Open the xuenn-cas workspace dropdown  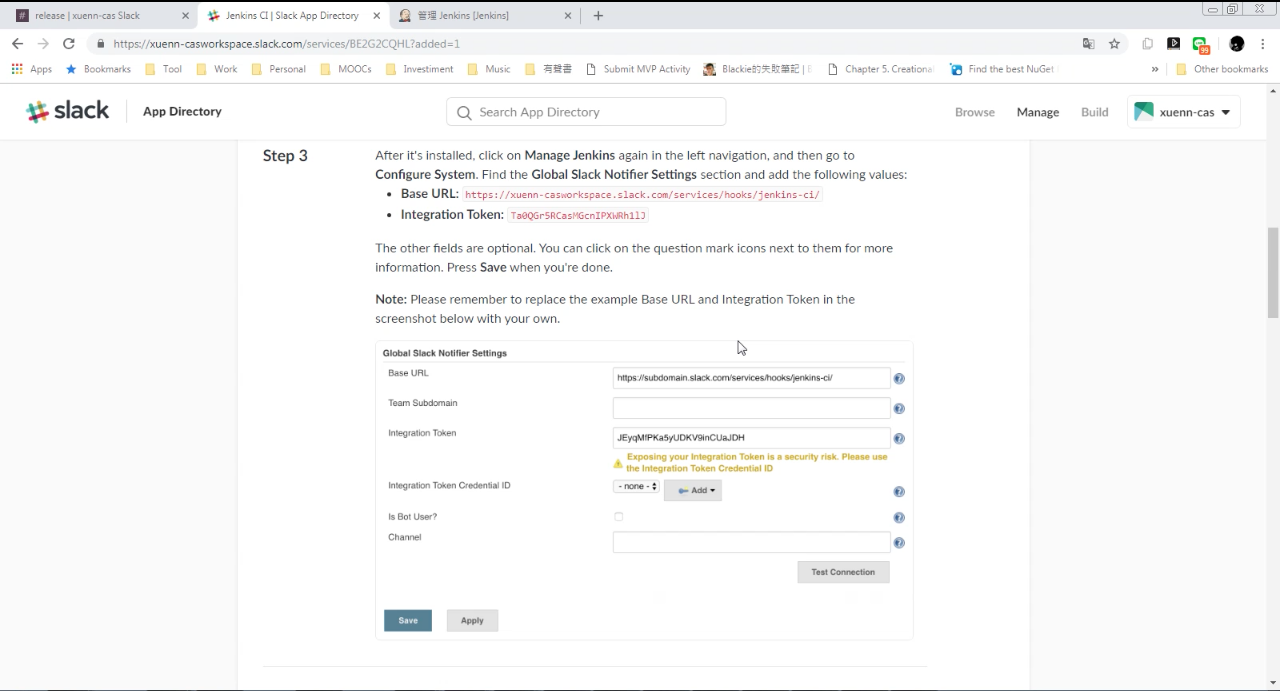(x=1184, y=112)
